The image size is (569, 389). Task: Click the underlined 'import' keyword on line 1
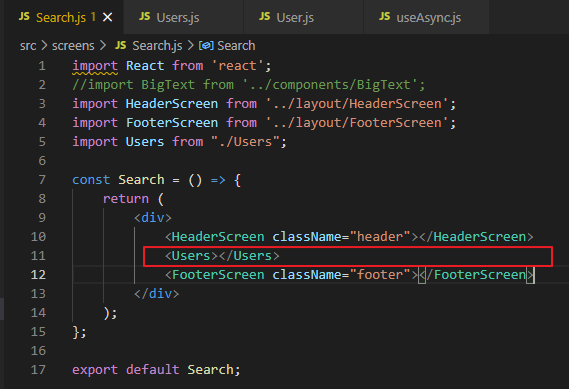click(95, 66)
